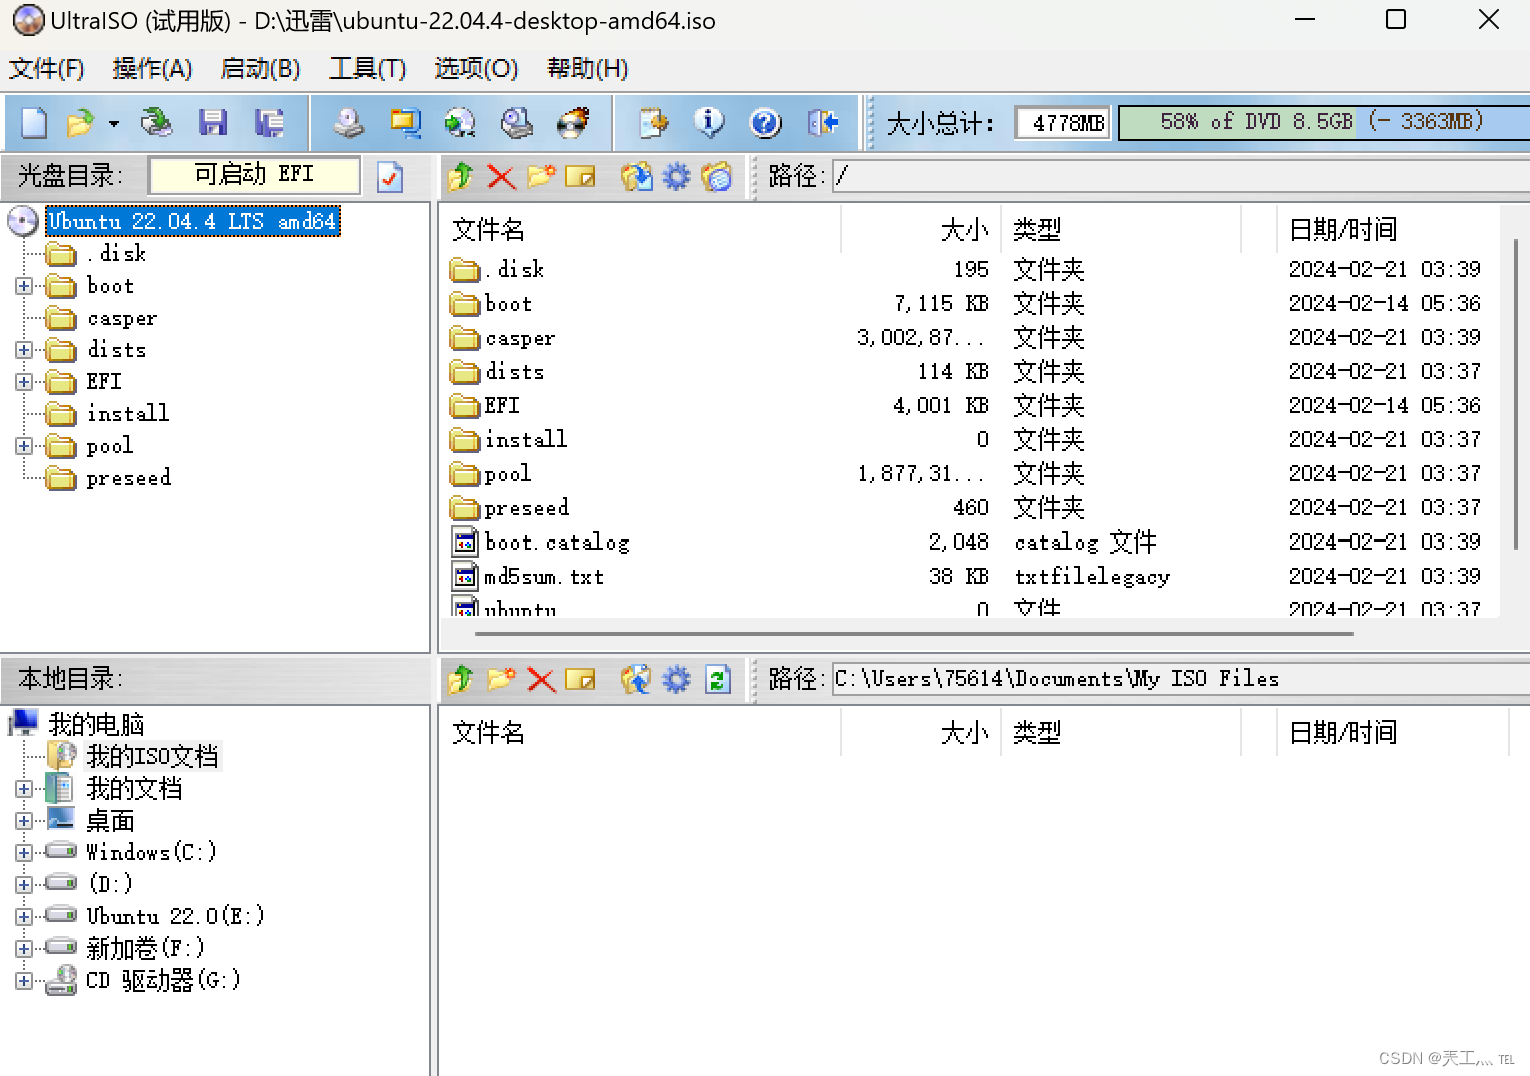Image resolution: width=1530 pixels, height=1076 pixels.
Task: Click the disc file list horizontal scrollbar
Action: [913, 633]
